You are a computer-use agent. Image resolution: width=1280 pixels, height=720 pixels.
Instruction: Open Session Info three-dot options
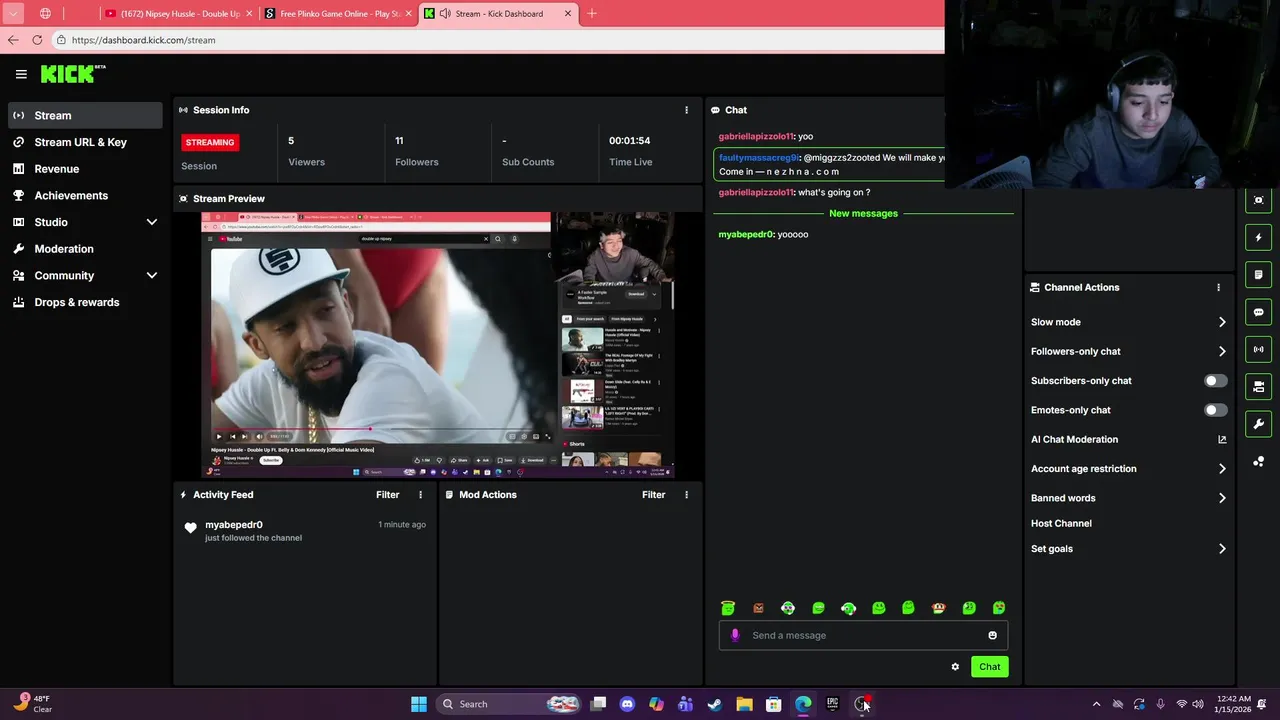point(686,110)
